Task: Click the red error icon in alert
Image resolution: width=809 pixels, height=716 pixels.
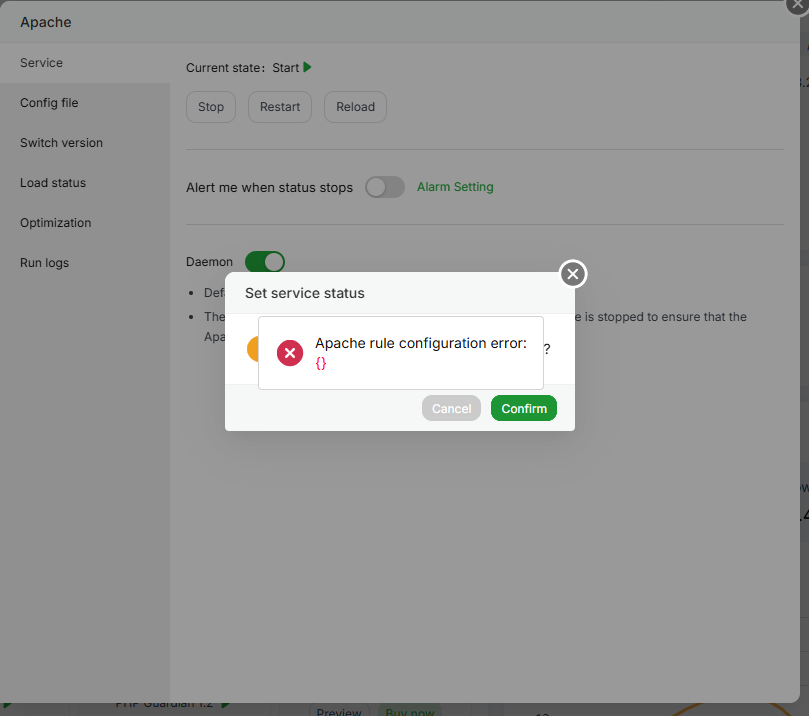Action: [290, 353]
